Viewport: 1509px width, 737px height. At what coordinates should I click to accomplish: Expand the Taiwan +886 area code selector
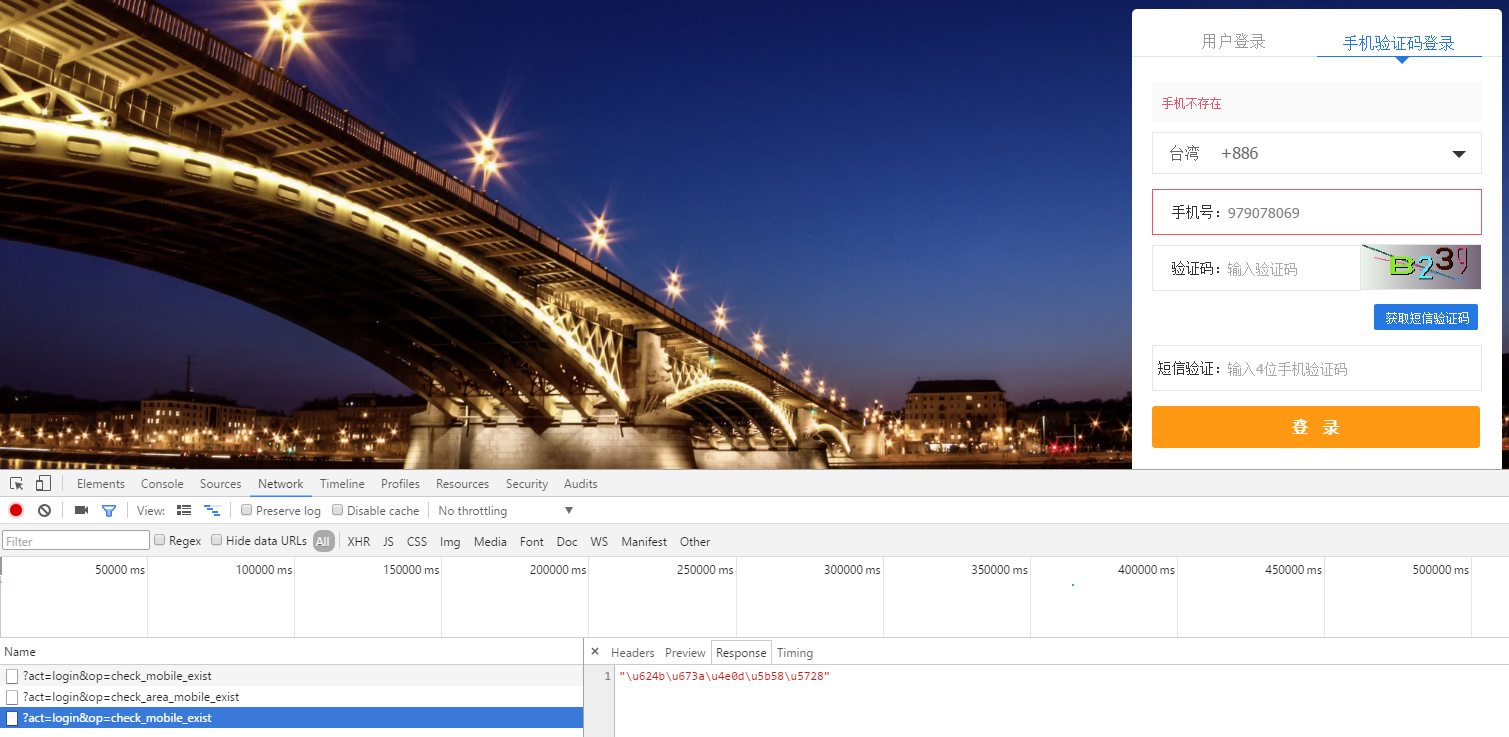(1316, 154)
